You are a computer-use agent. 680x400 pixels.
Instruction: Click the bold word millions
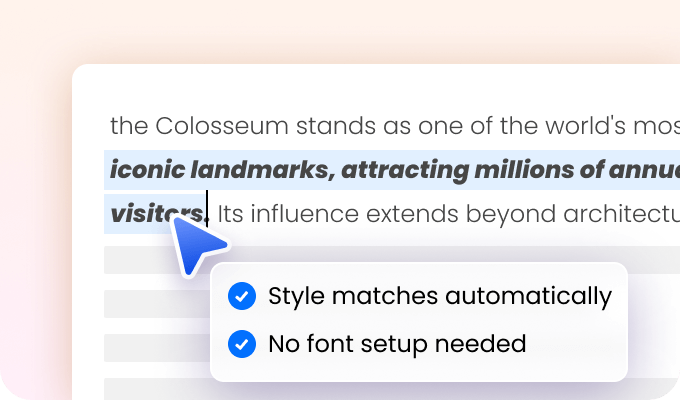pos(511,170)
